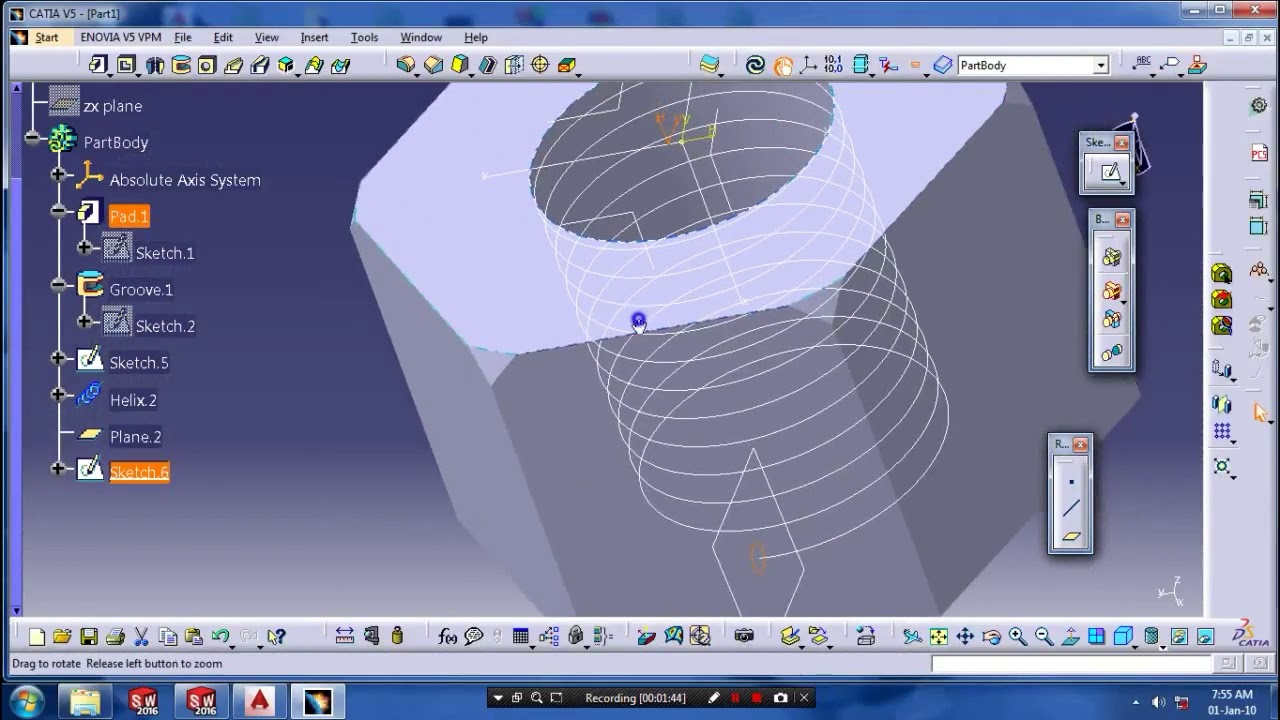Click the Plane tool in reference elements palette
This screenshot has width=1280, height=720.
tap(1071, 537)
